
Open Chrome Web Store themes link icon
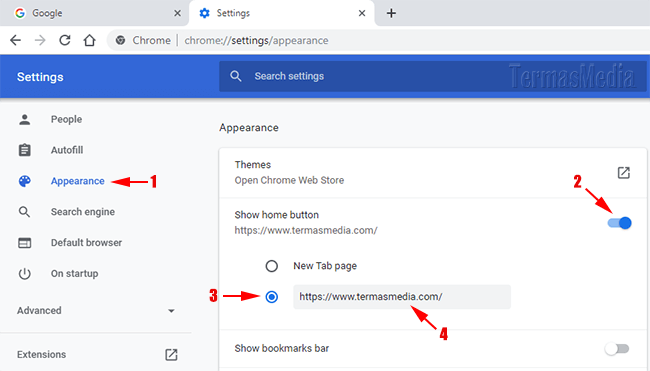[x=623, y=173]
